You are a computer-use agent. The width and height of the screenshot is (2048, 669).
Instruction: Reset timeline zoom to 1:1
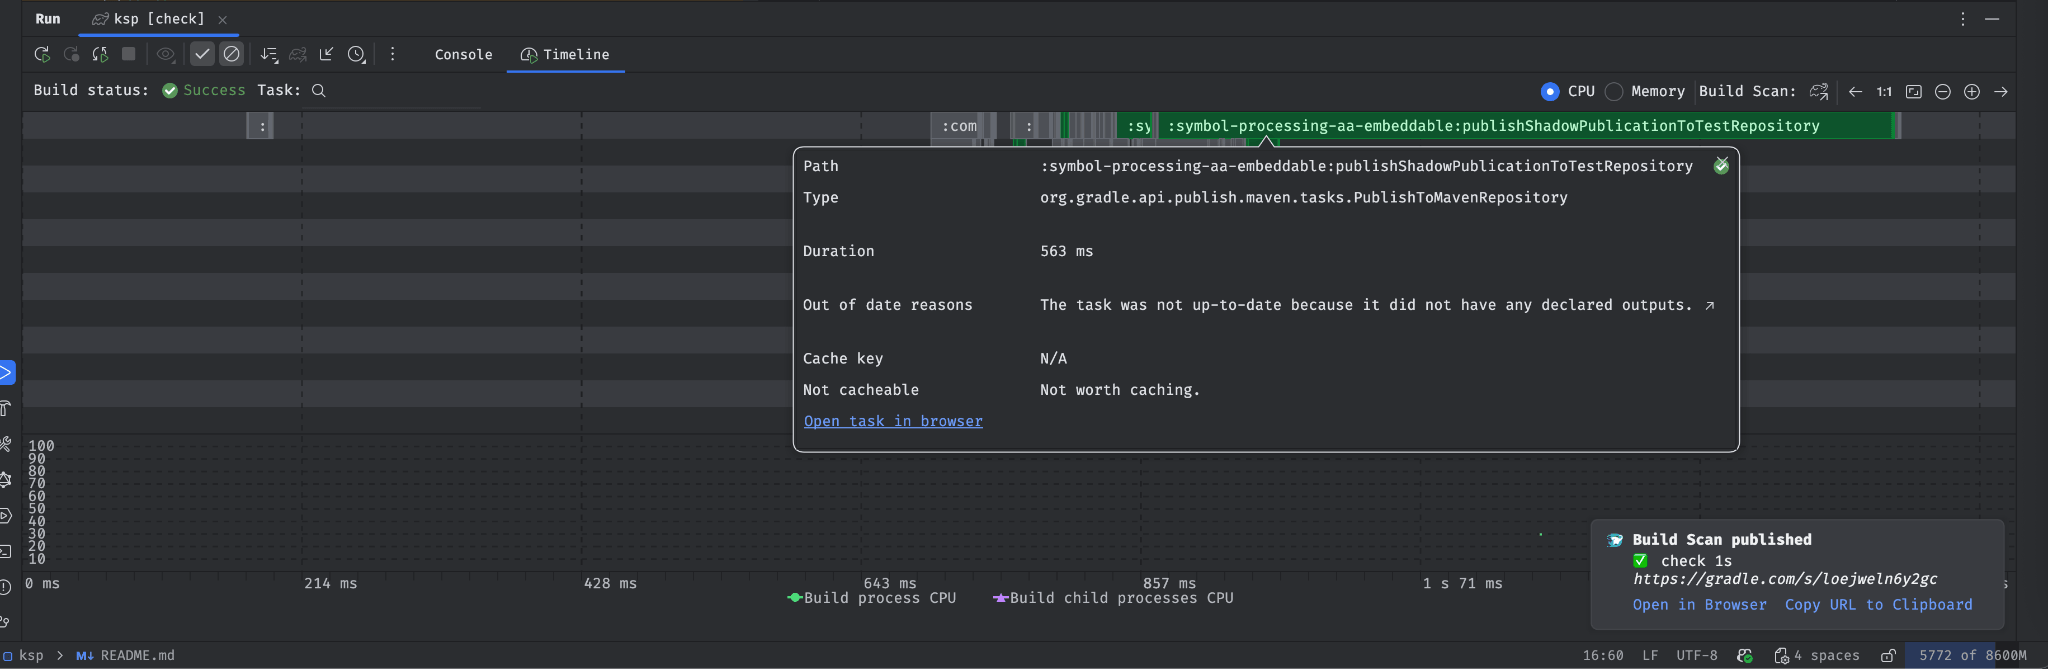[1884, 91]
